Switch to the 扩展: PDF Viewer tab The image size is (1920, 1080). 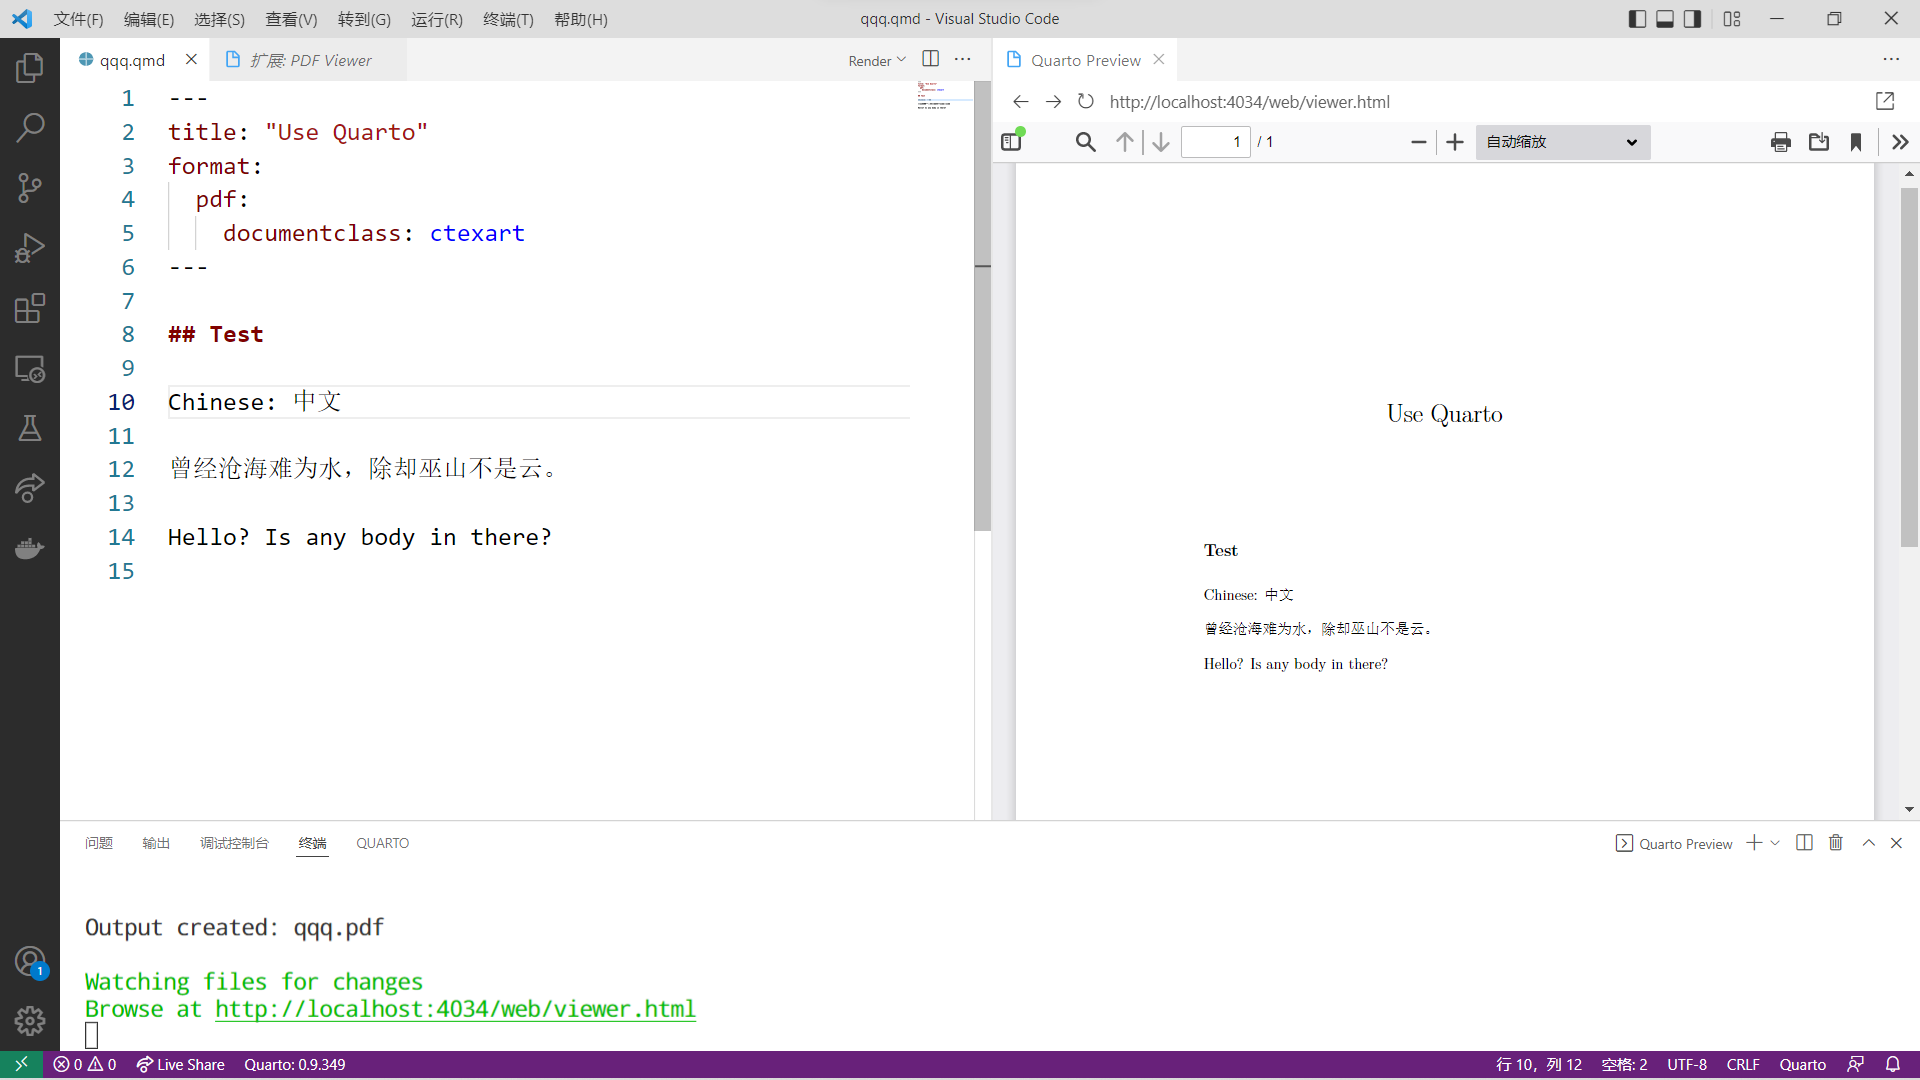click(309, 60)
